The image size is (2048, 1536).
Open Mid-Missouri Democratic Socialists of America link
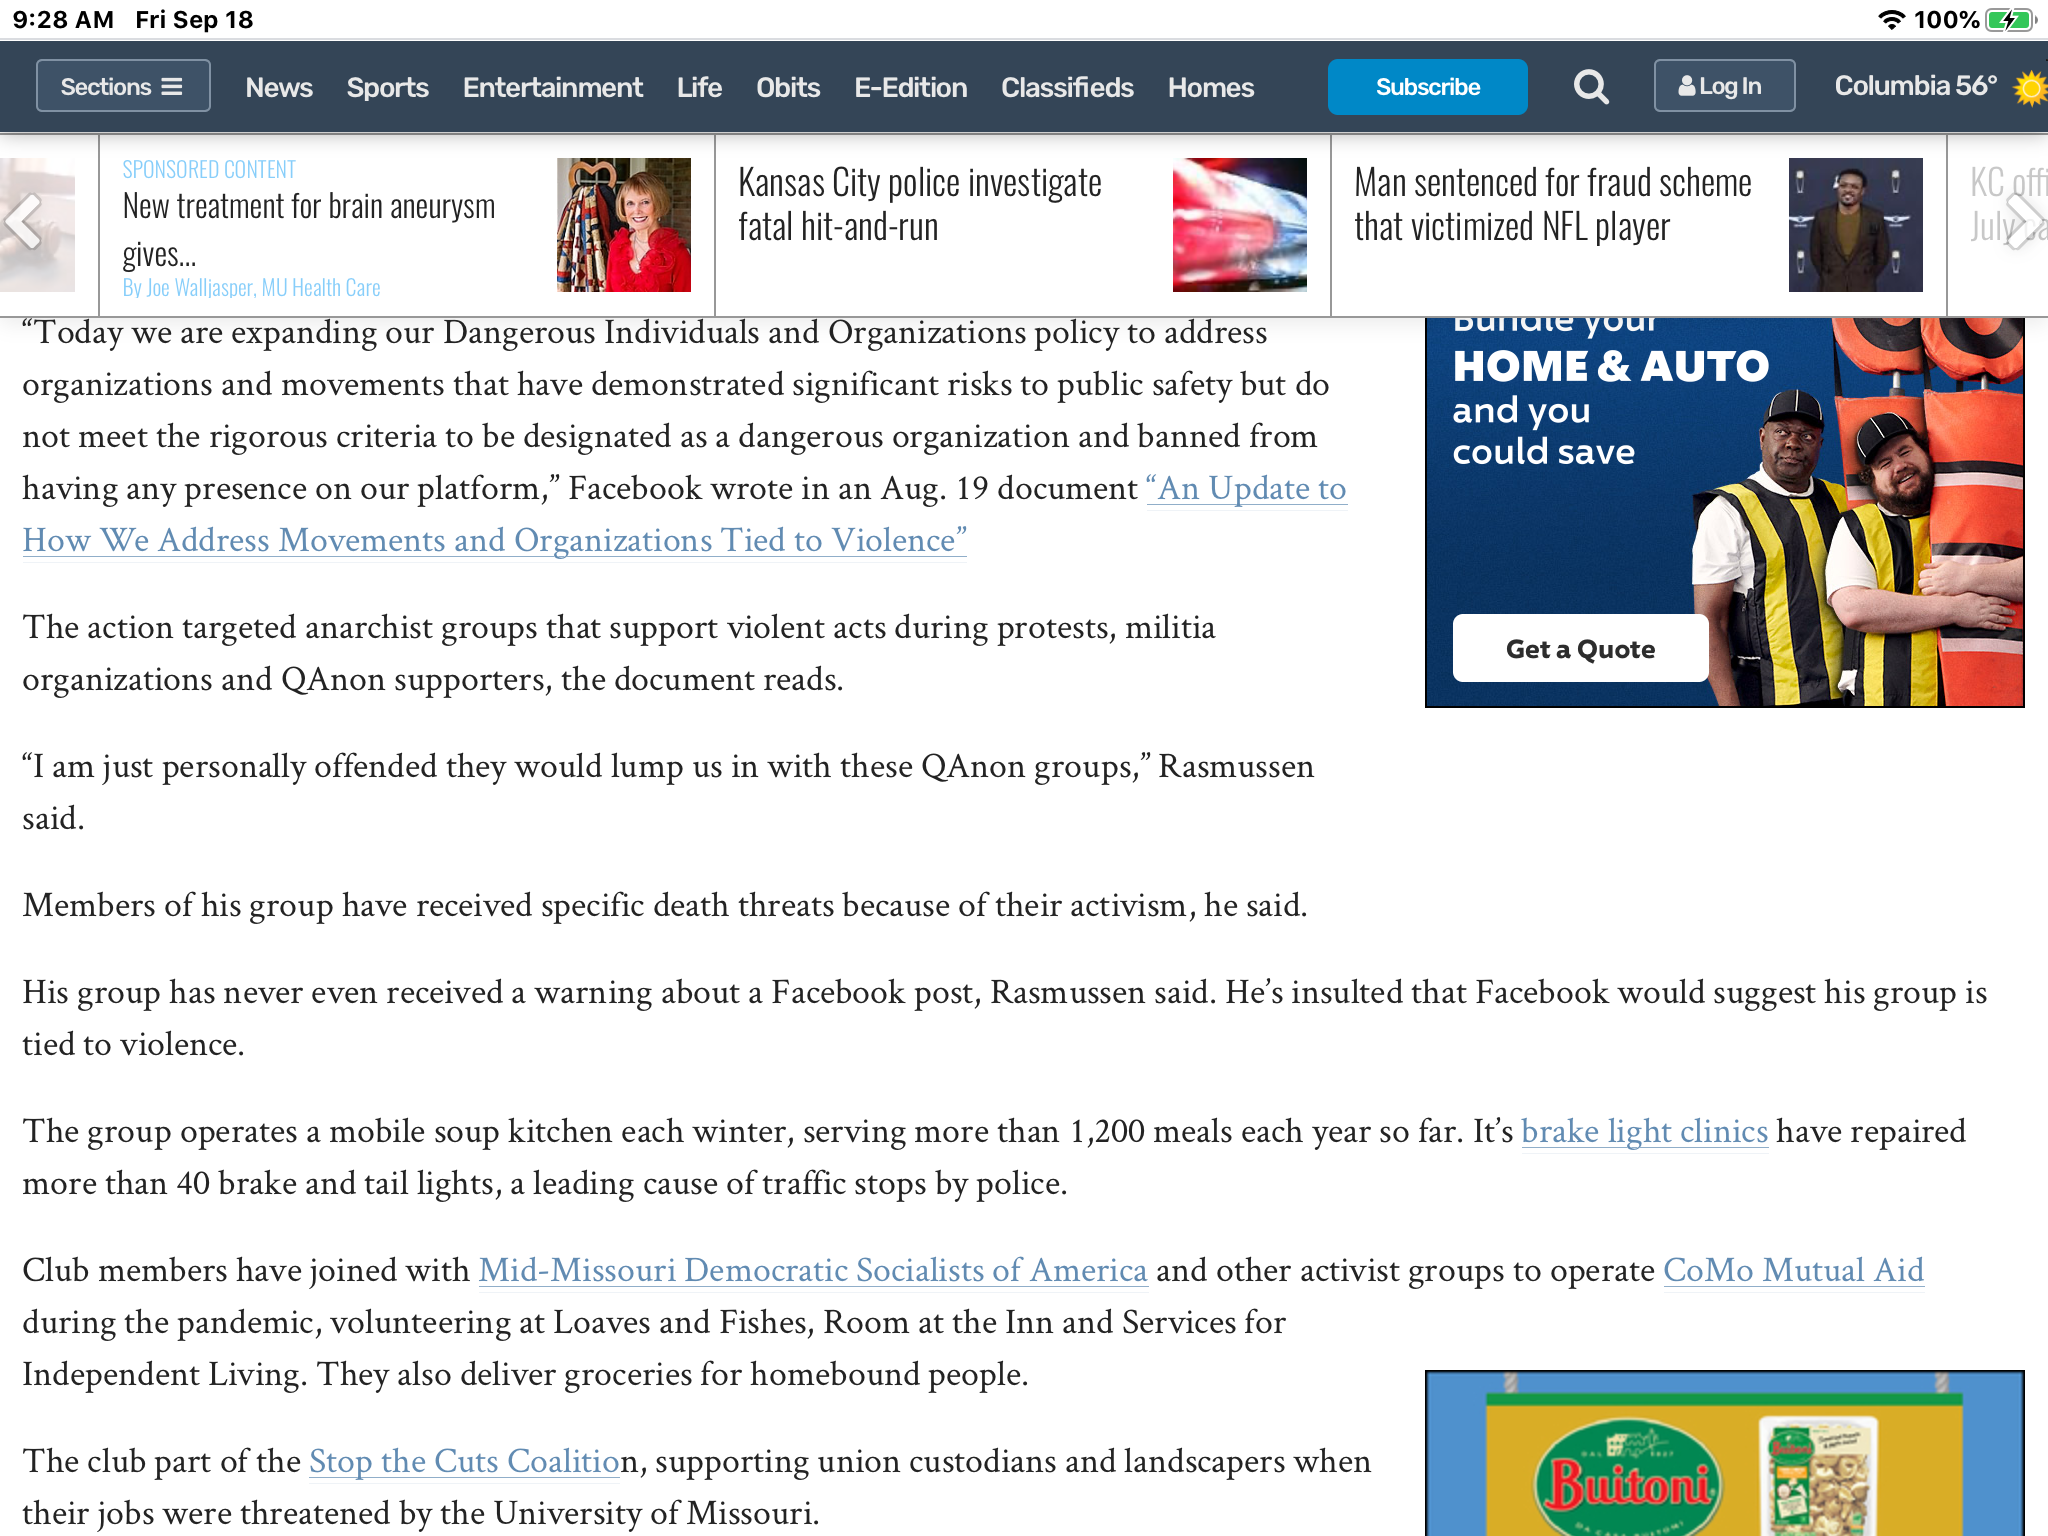(812, 1270)
